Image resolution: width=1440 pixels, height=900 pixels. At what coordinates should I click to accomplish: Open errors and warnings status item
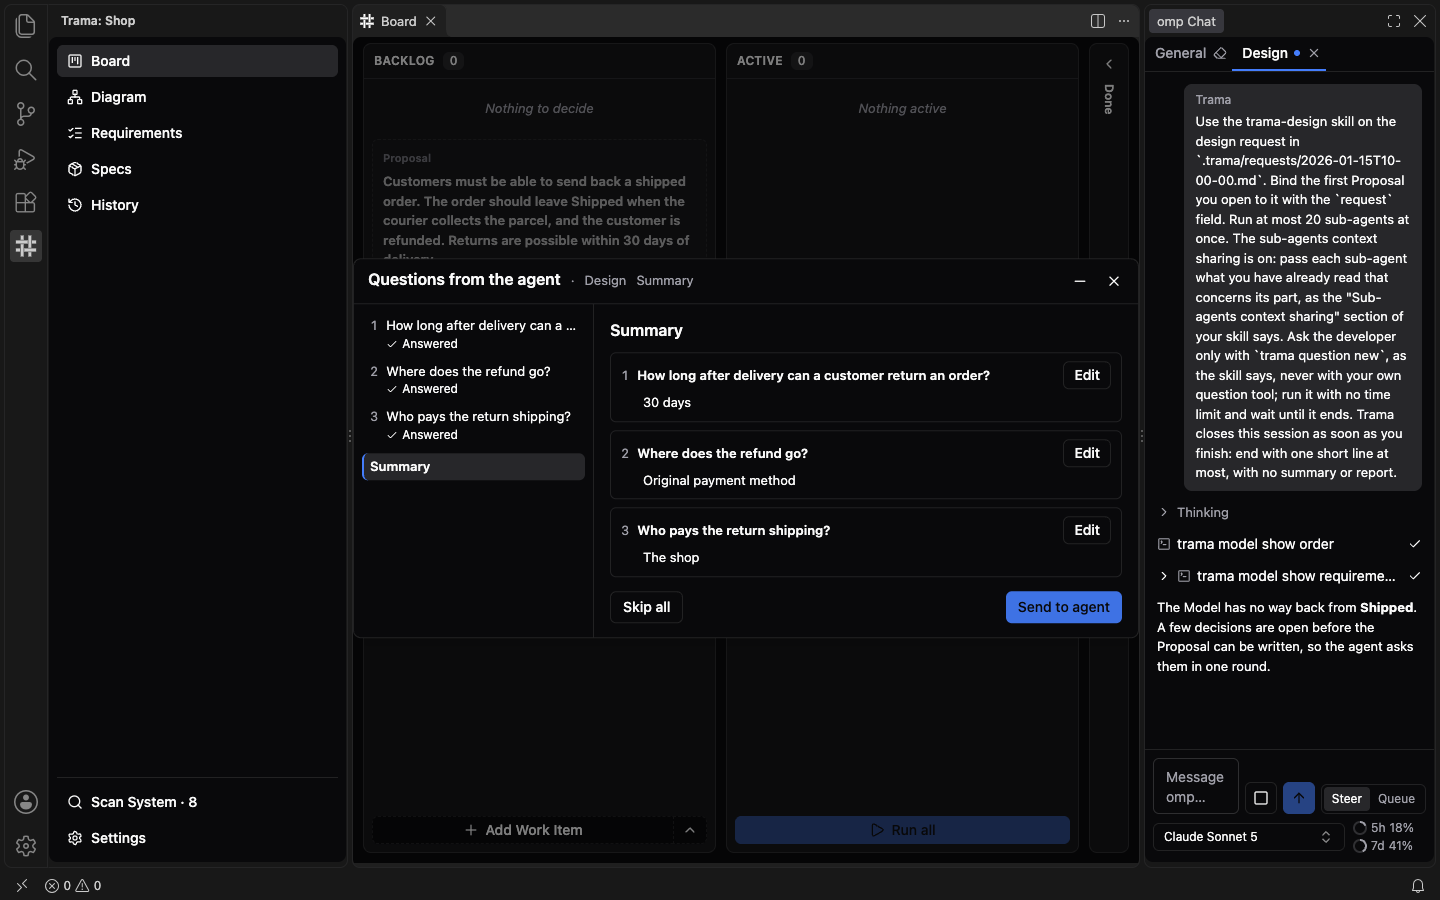[x=73, y=885]
